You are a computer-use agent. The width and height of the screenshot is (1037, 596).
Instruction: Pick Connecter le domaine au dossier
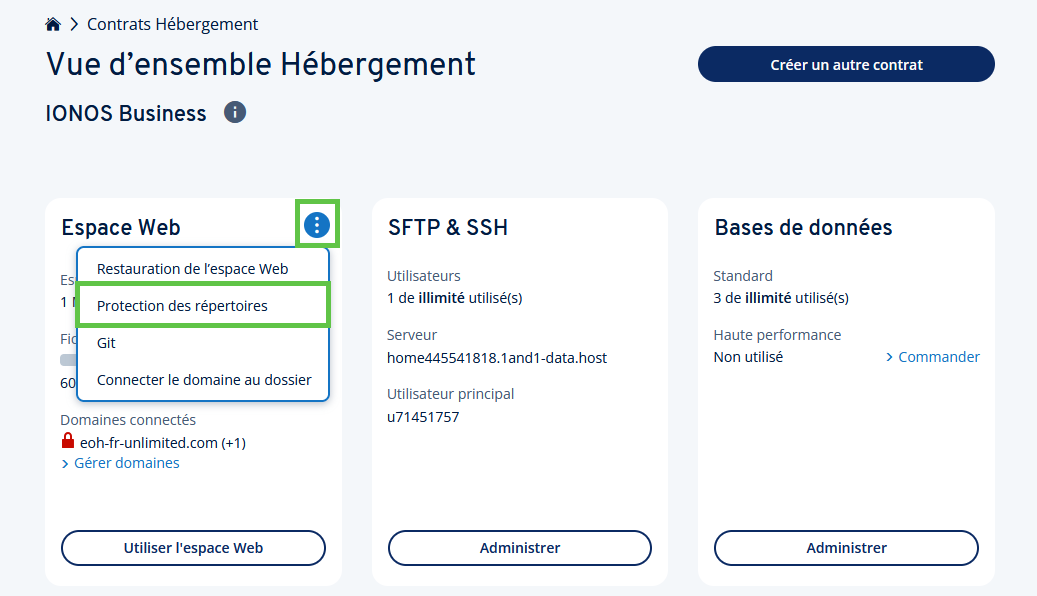[204, 380]
